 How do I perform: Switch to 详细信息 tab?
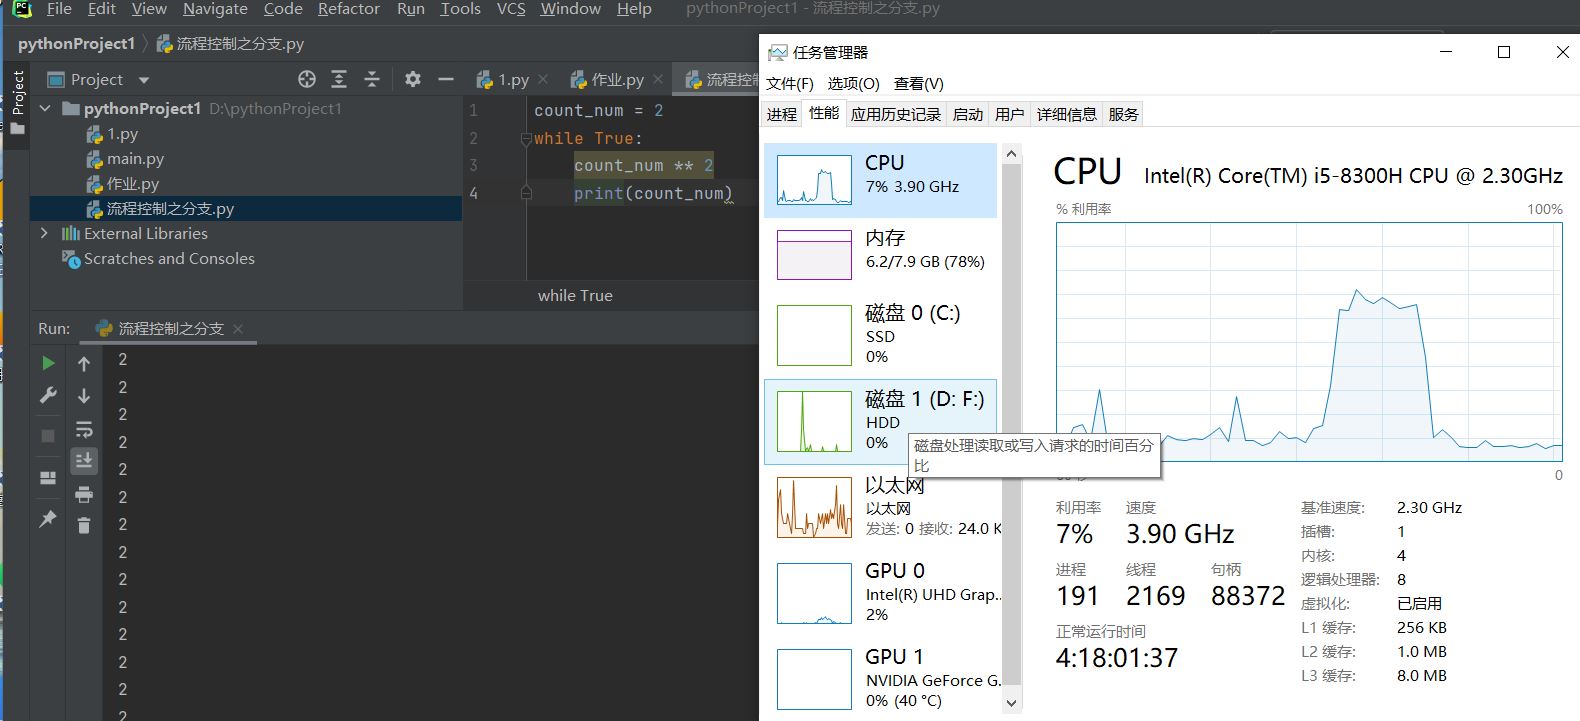click(x=1067, y=114)
